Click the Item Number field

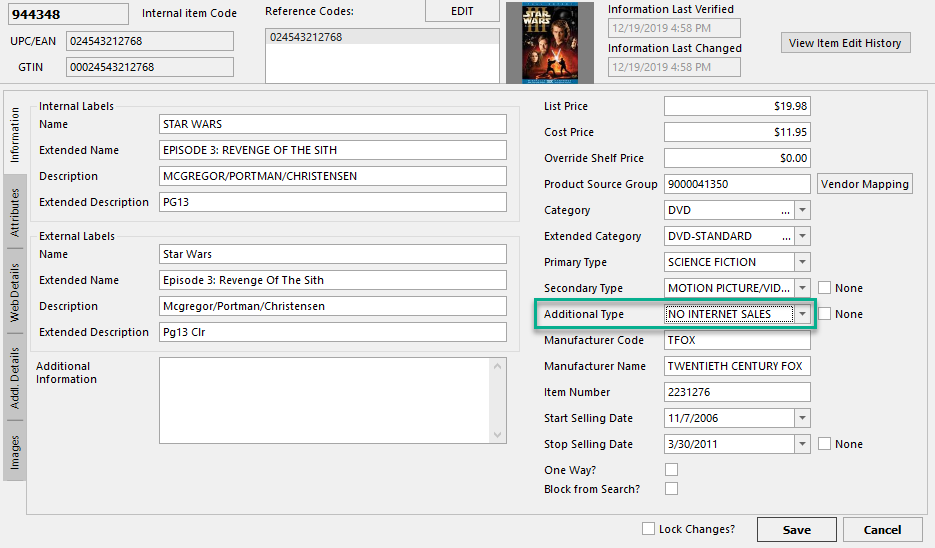pos(737,392)
